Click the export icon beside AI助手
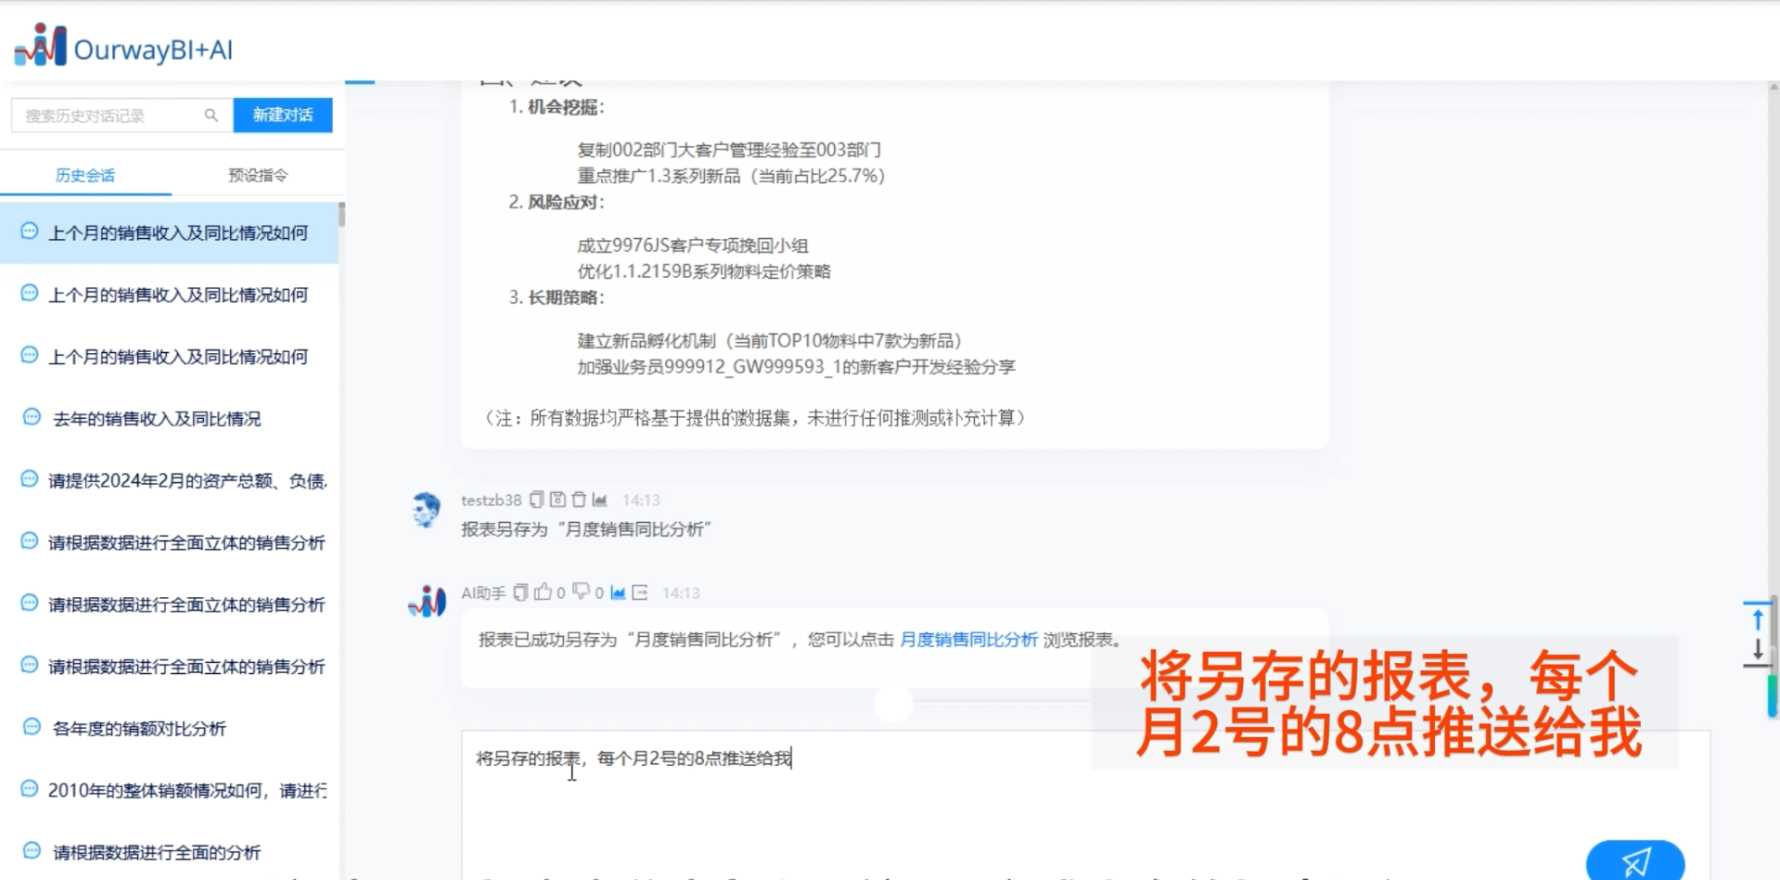The image size is (1780, 880). pos(640,592)
